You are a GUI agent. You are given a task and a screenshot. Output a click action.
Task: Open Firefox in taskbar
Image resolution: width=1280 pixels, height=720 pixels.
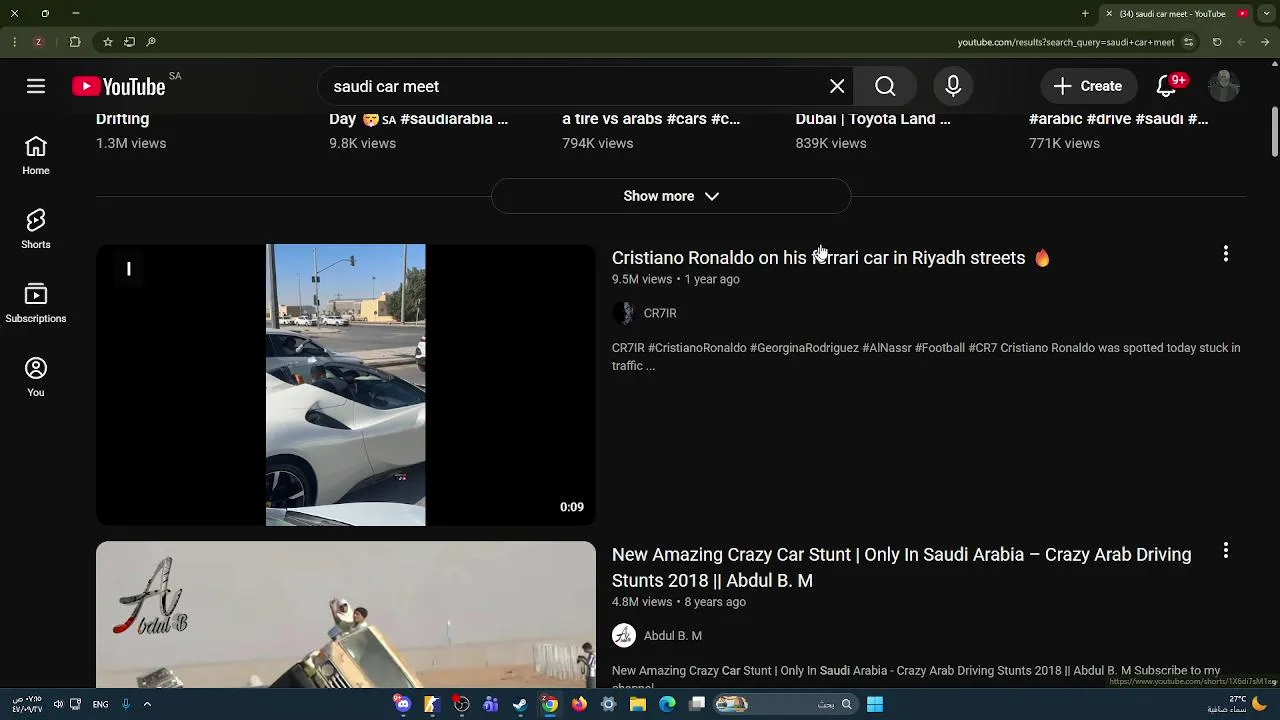[579, 704]
